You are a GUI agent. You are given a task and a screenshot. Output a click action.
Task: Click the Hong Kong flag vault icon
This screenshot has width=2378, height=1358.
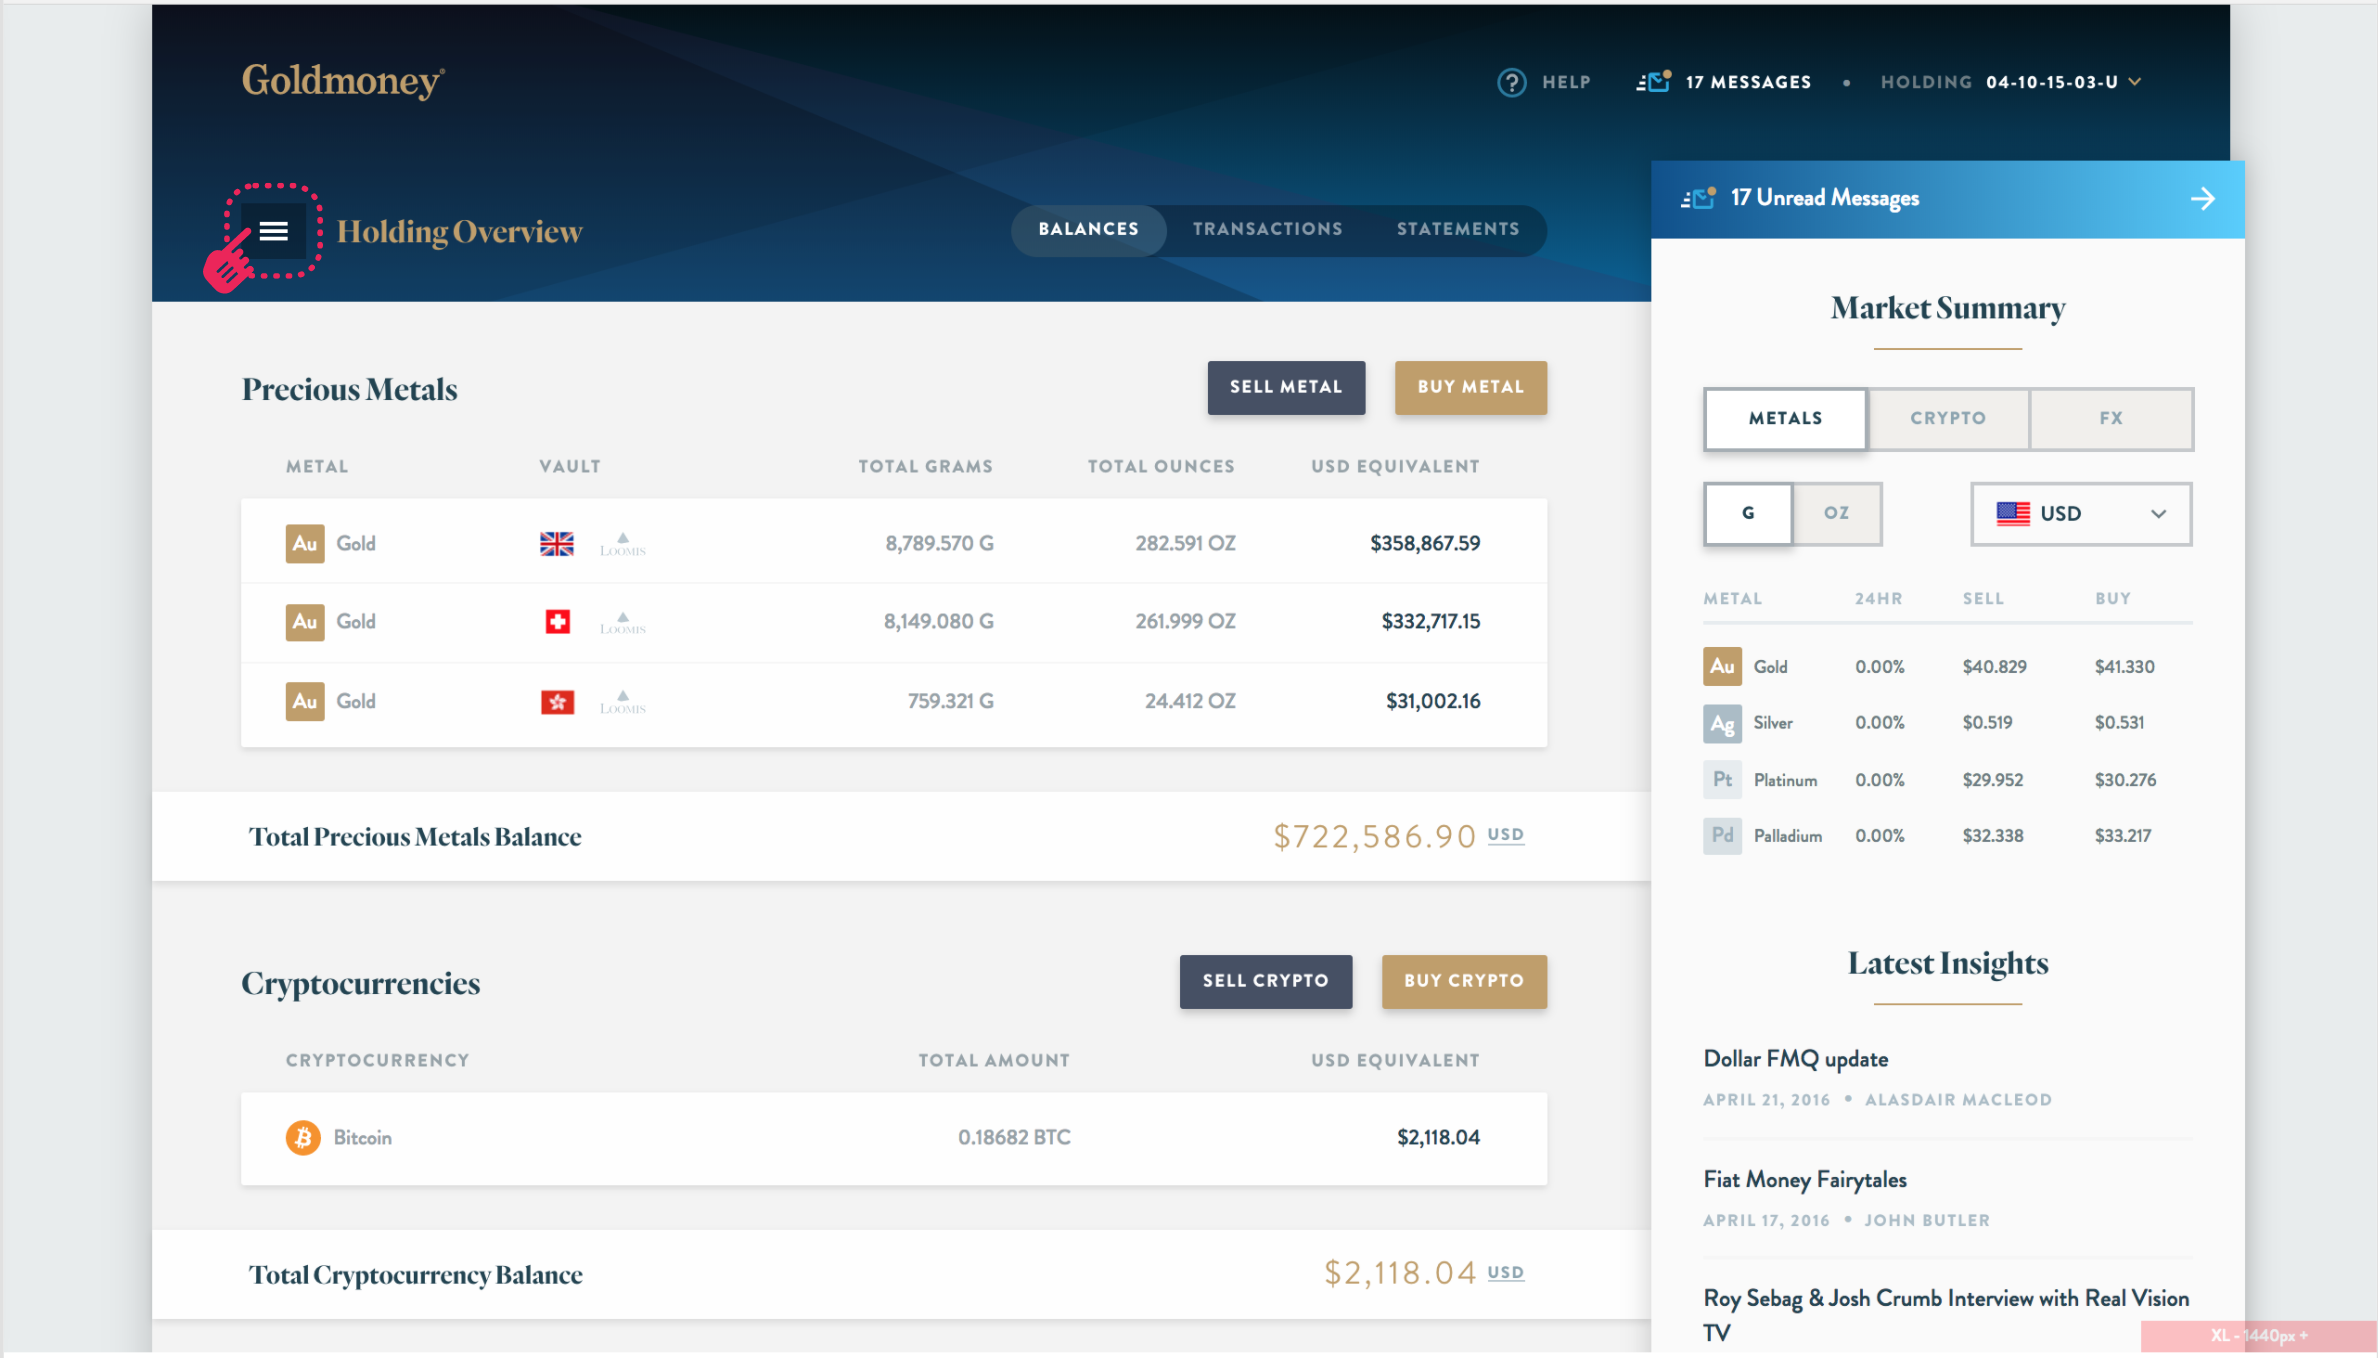(x=557, y=702)
